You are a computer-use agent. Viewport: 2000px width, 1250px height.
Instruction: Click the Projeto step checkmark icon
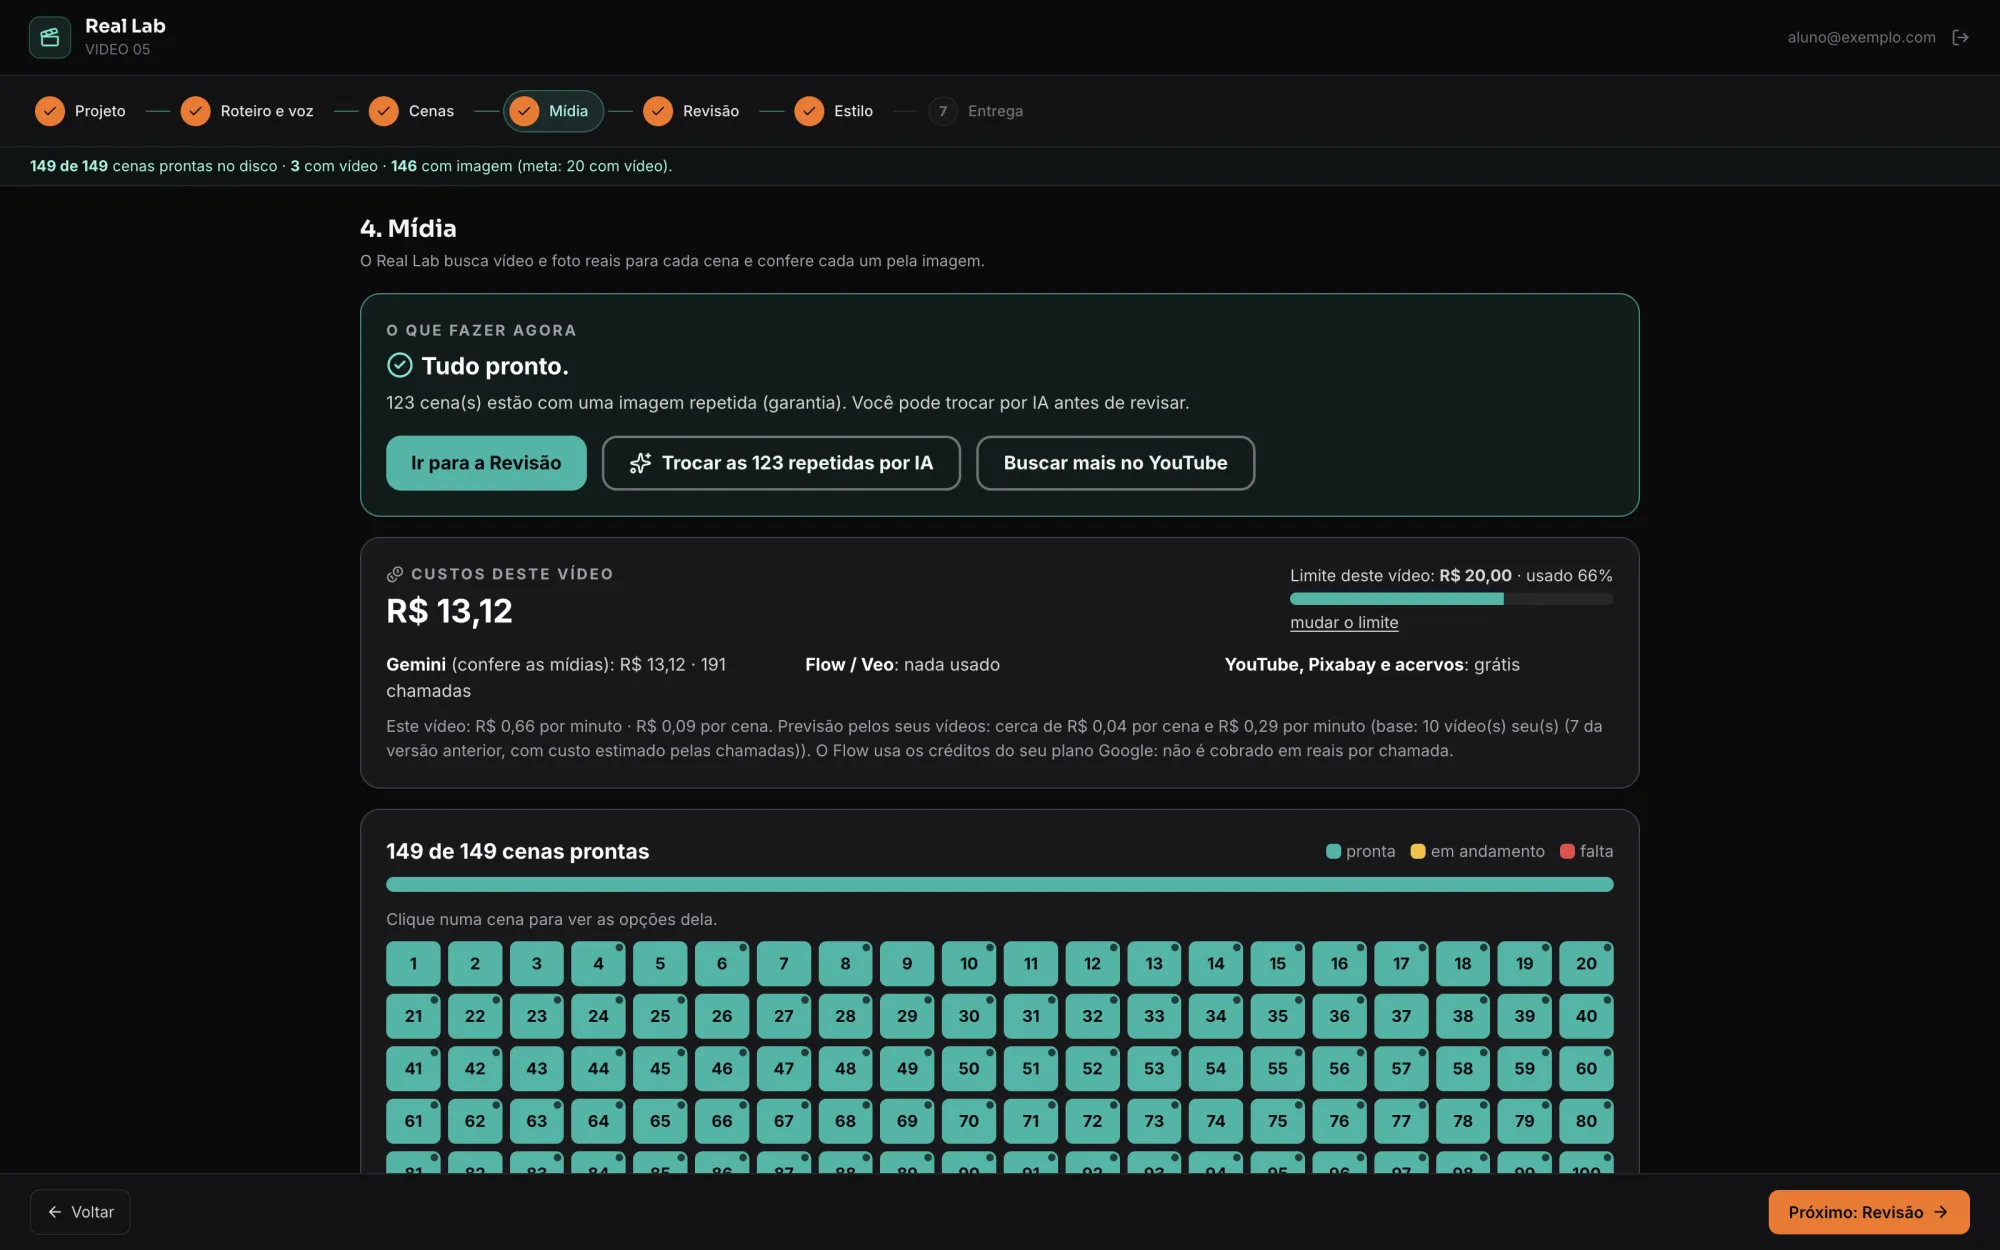(x=49, y=111)
